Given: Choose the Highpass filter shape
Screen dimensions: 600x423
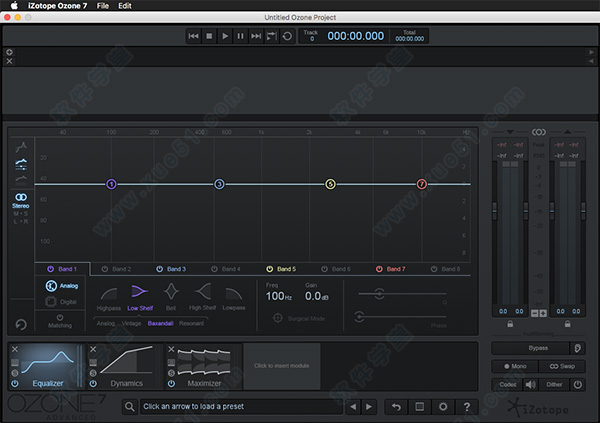Looking at the screenshot, I should [109, 297].
